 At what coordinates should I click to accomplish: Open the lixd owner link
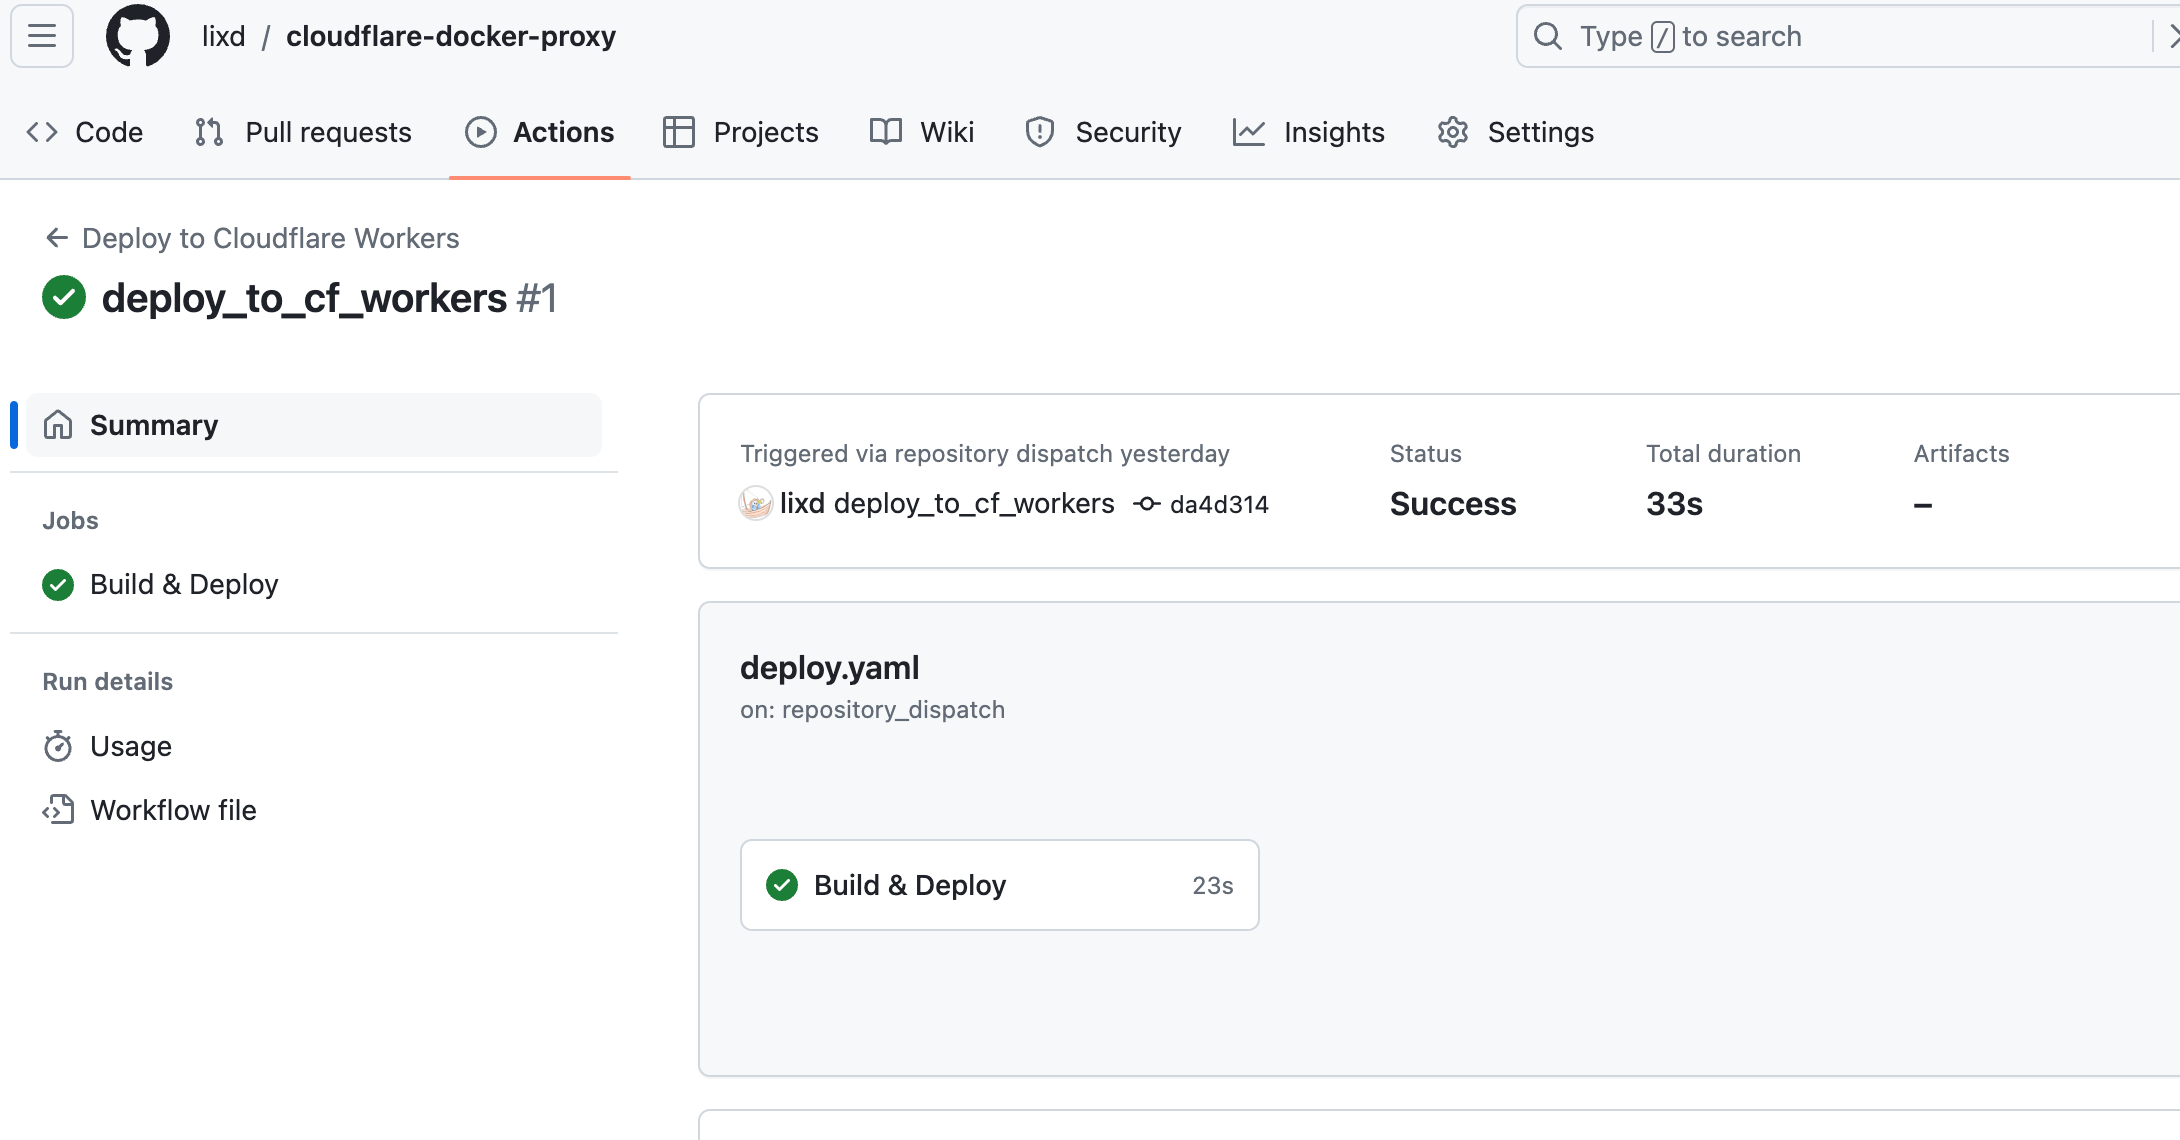pyautogui.click(x=223, y=37)
